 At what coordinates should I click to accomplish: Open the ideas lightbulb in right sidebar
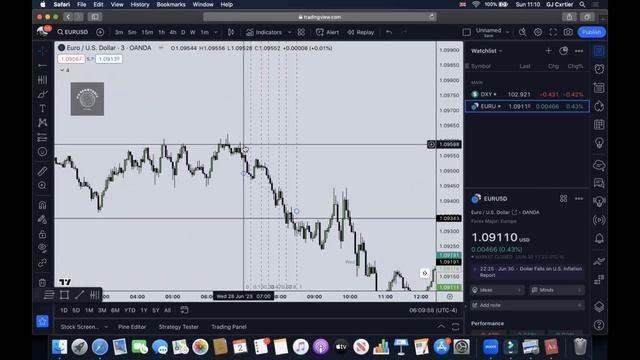tap(599, 143)
